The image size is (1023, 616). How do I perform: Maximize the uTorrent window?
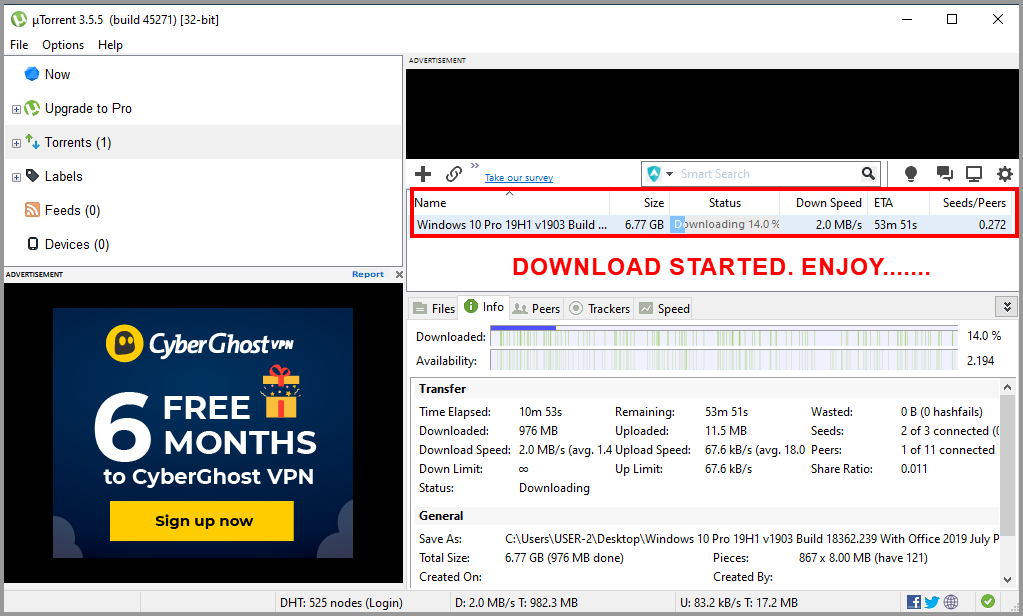952,19
